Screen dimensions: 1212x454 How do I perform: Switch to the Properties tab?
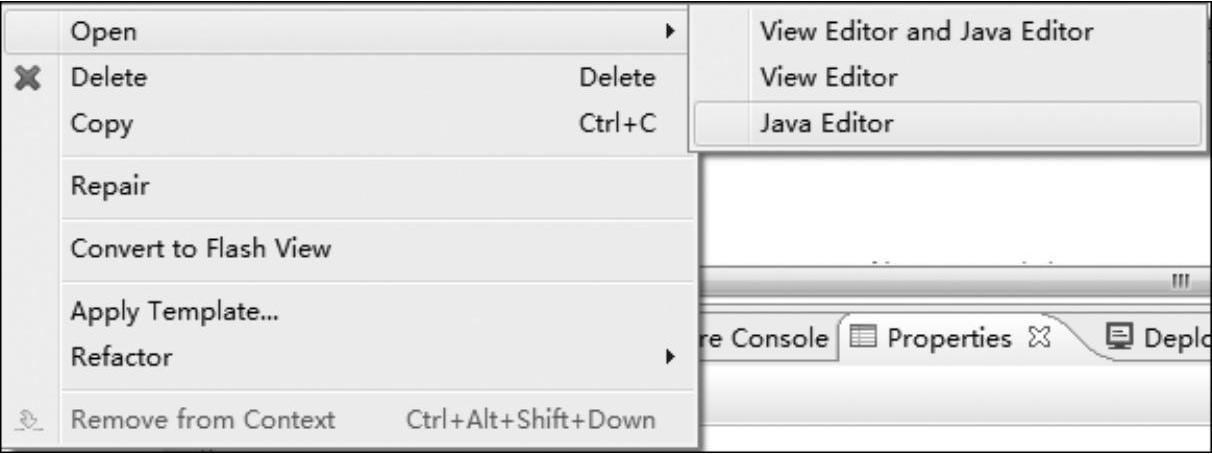coord(950,340)
